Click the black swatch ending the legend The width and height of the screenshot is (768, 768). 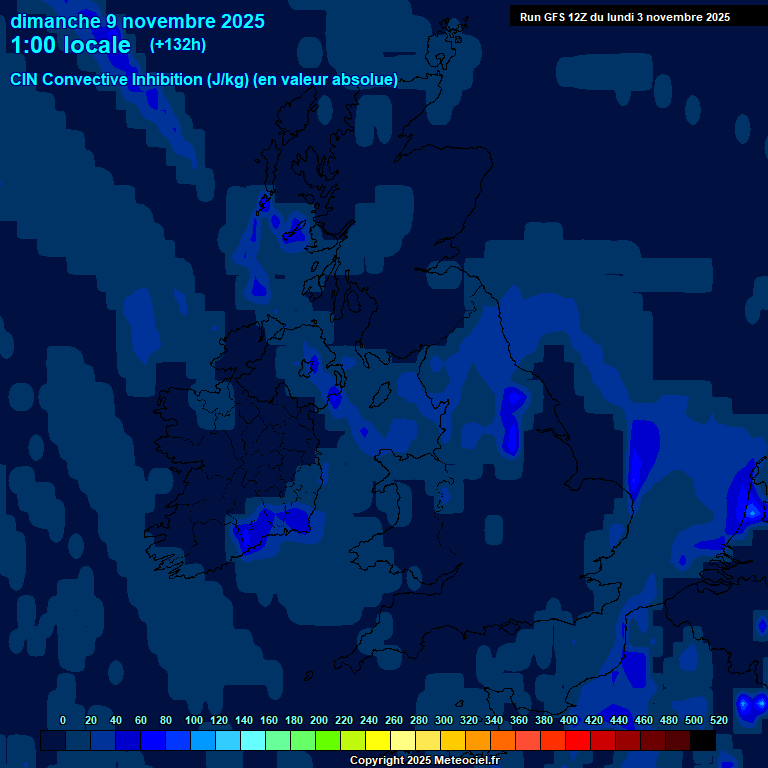[703, 740]
